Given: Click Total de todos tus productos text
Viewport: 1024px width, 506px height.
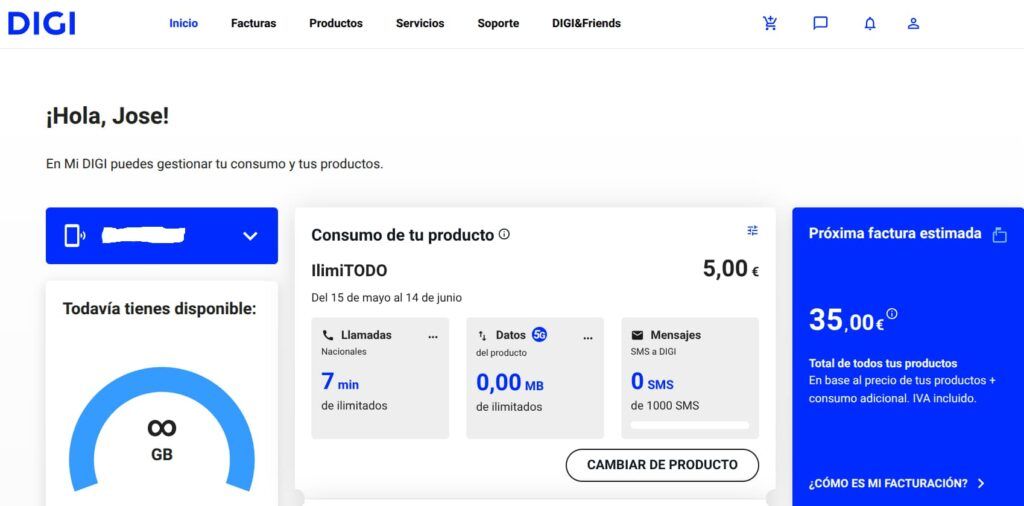Looking at the screenshot, I should 883,364.
